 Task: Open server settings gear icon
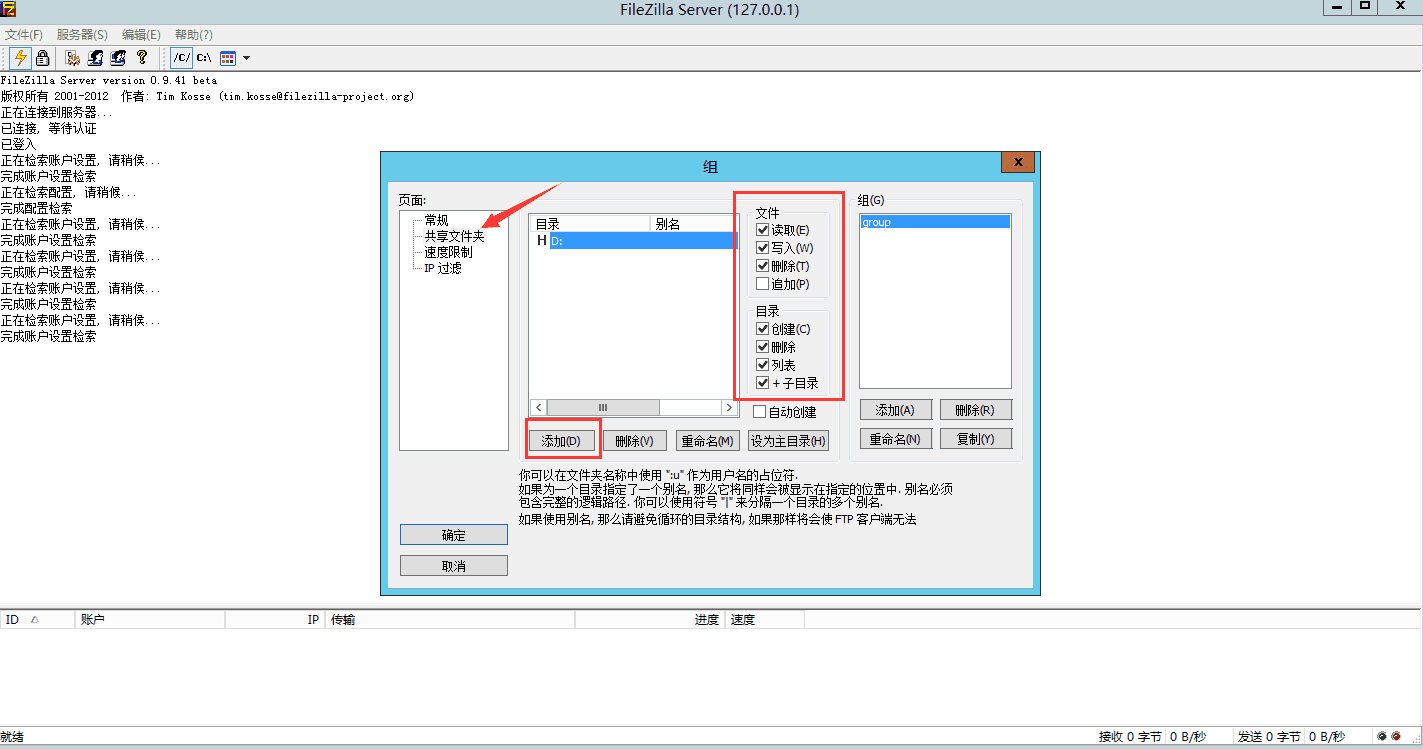pyautogui.click(x=73, y=58)
